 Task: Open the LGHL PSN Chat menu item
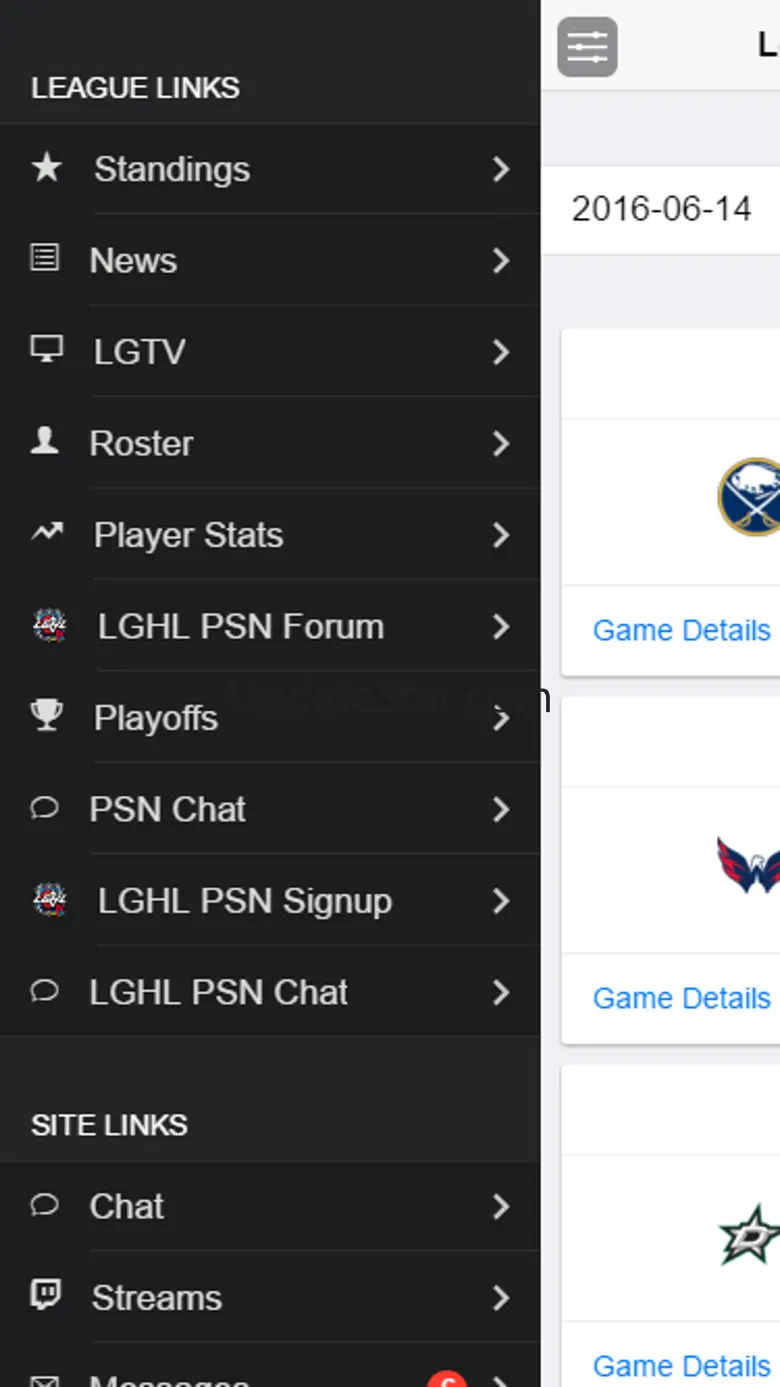pos(218,992)
